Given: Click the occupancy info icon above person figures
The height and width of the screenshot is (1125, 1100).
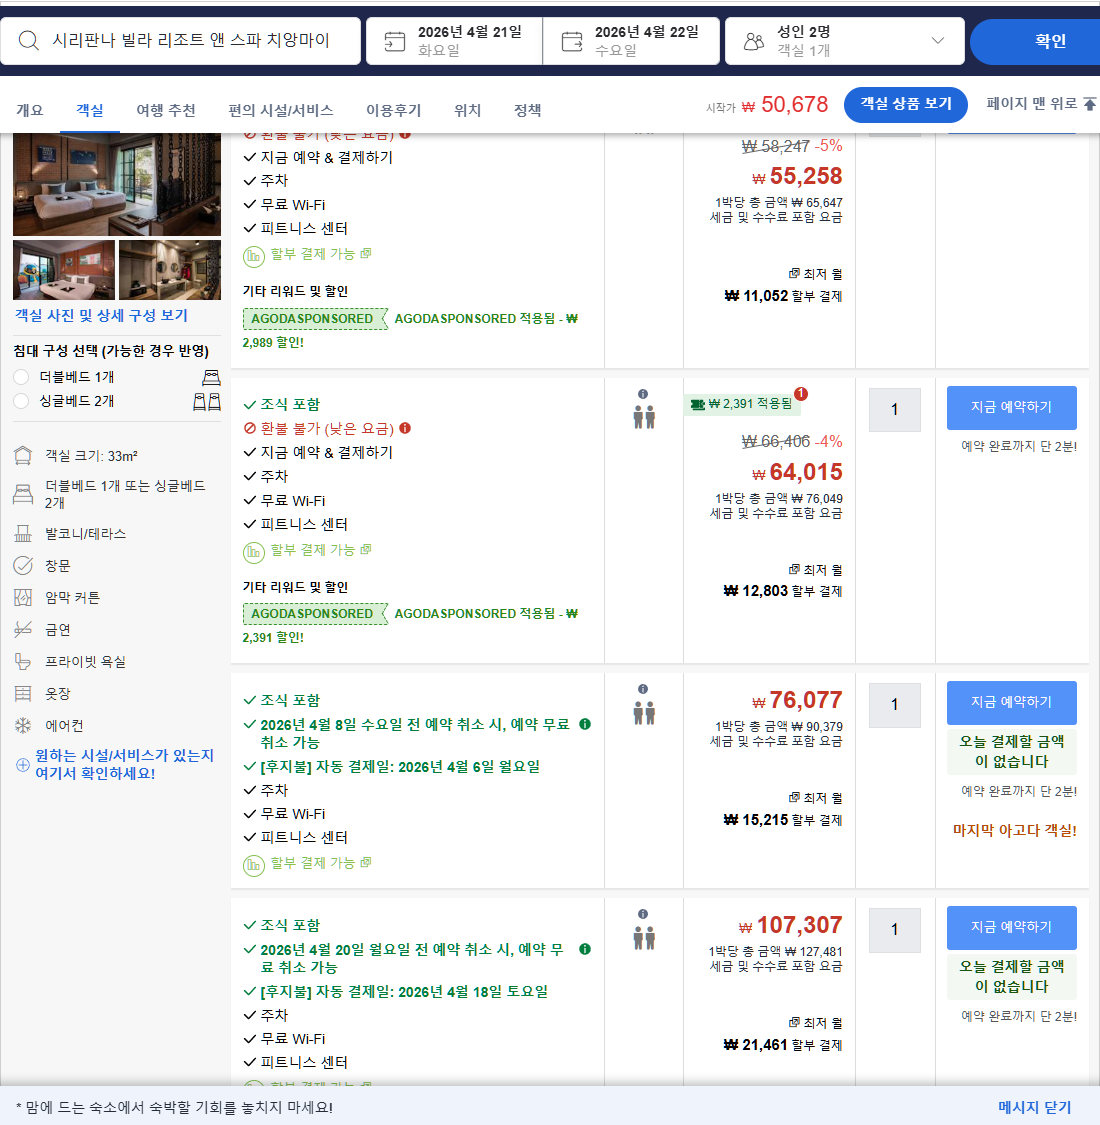Looking at the screenshot, I should coord(644,394).
